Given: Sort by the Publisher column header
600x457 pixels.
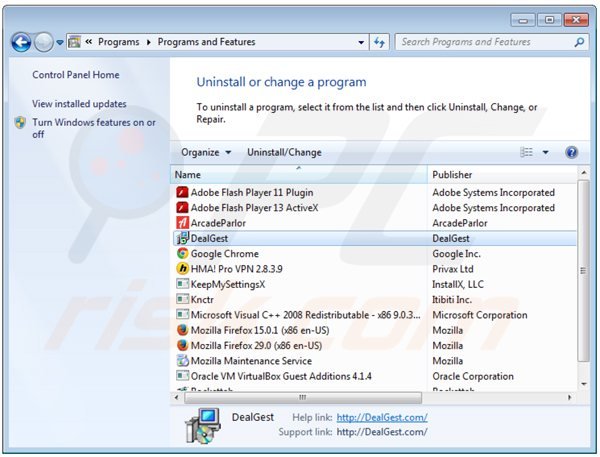Looking at the screenshot, I should click(502, 175).
